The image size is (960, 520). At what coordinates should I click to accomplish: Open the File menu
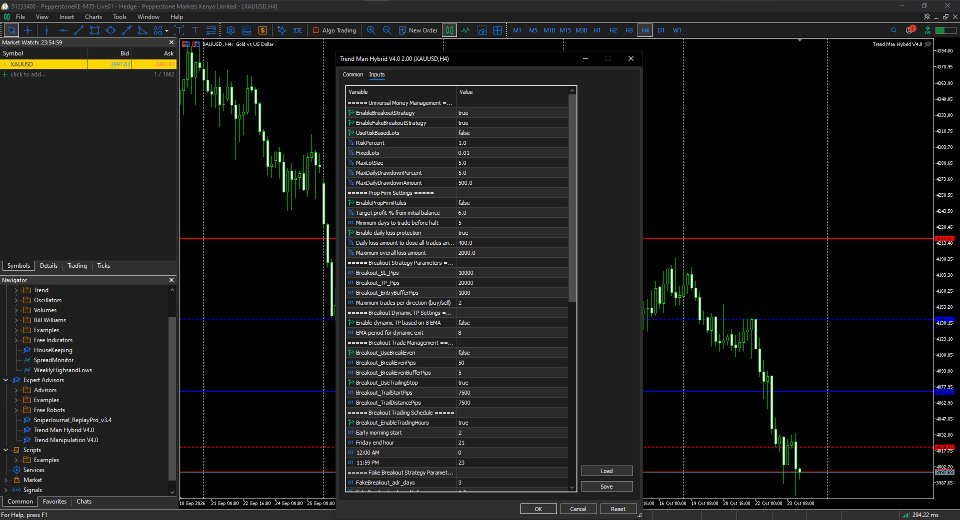click(20, 17)
